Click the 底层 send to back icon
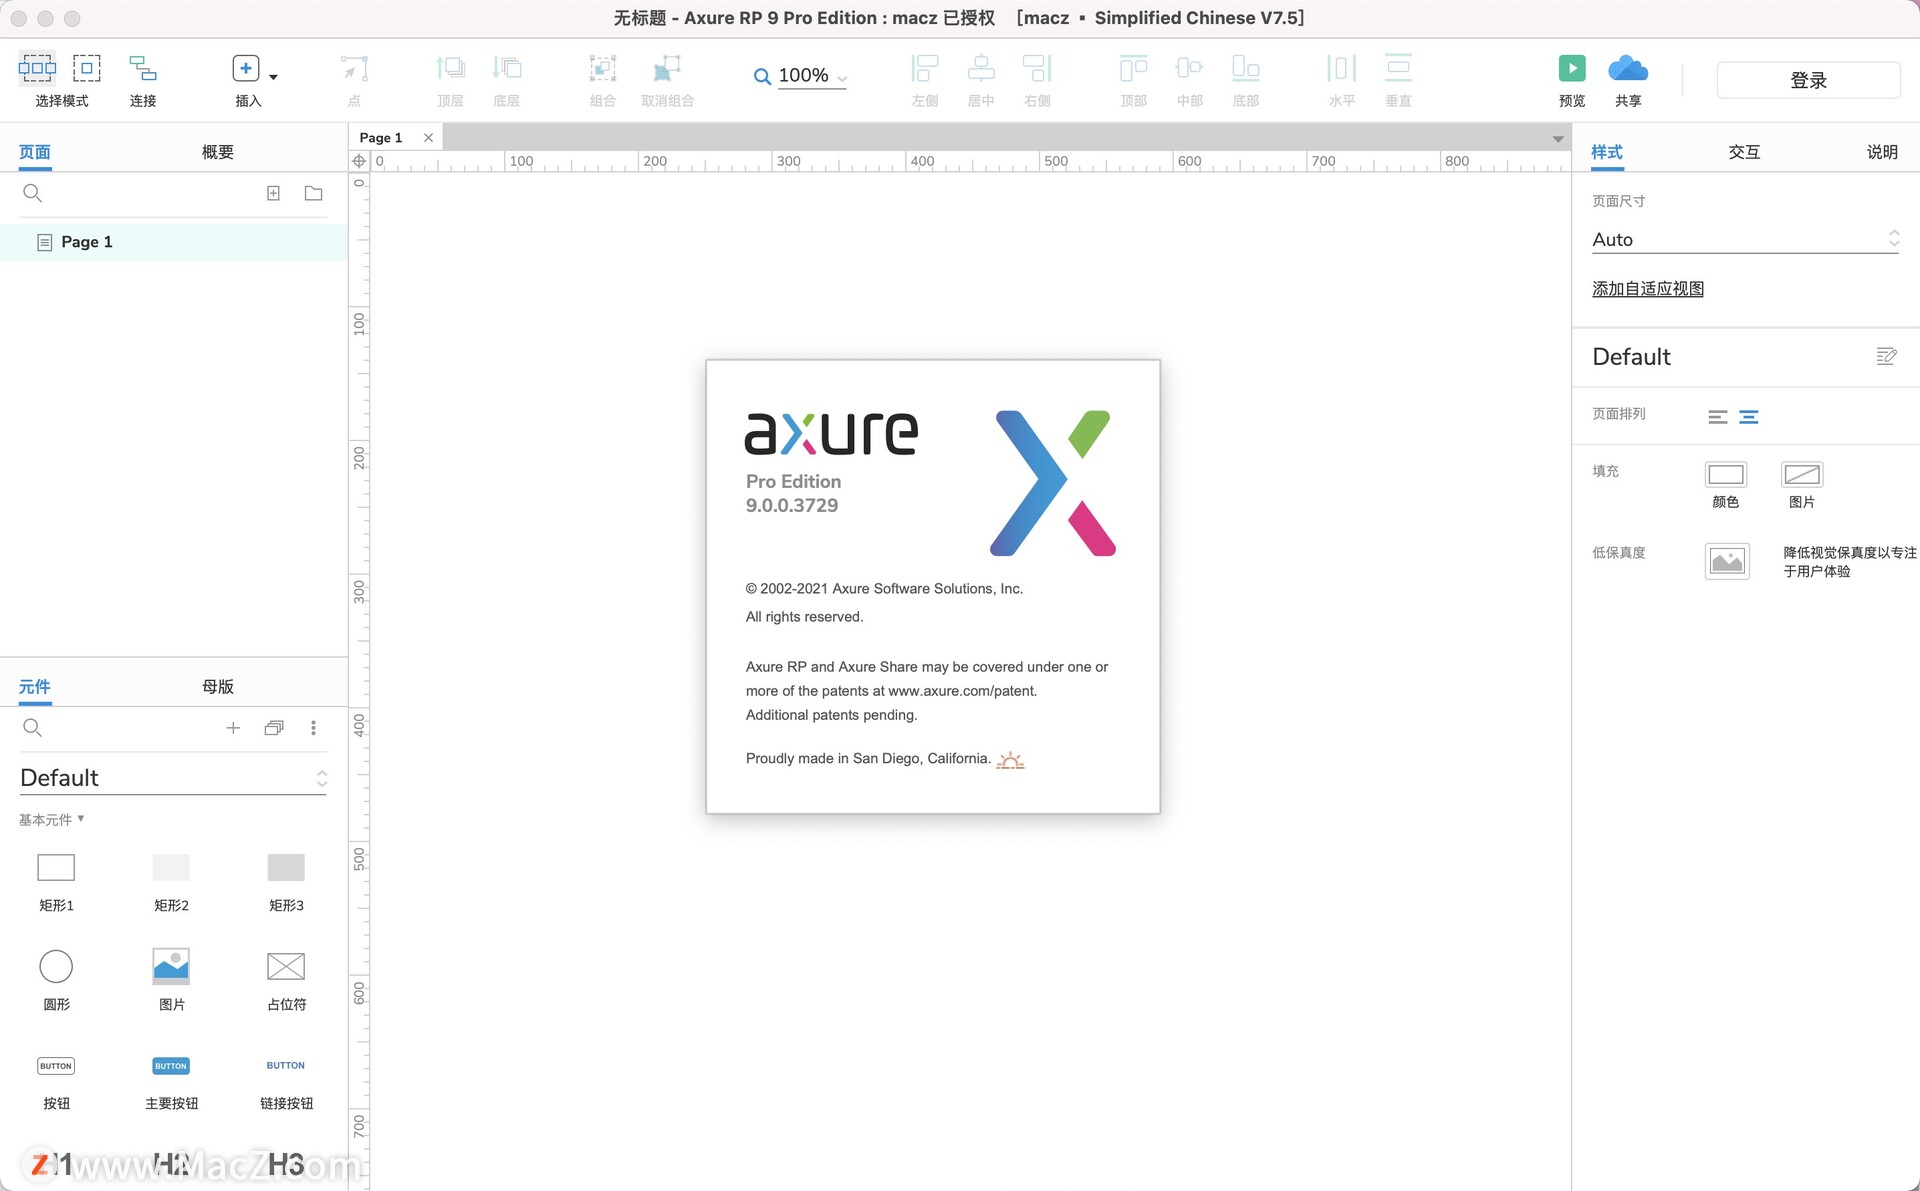 [x=507, y=68]
